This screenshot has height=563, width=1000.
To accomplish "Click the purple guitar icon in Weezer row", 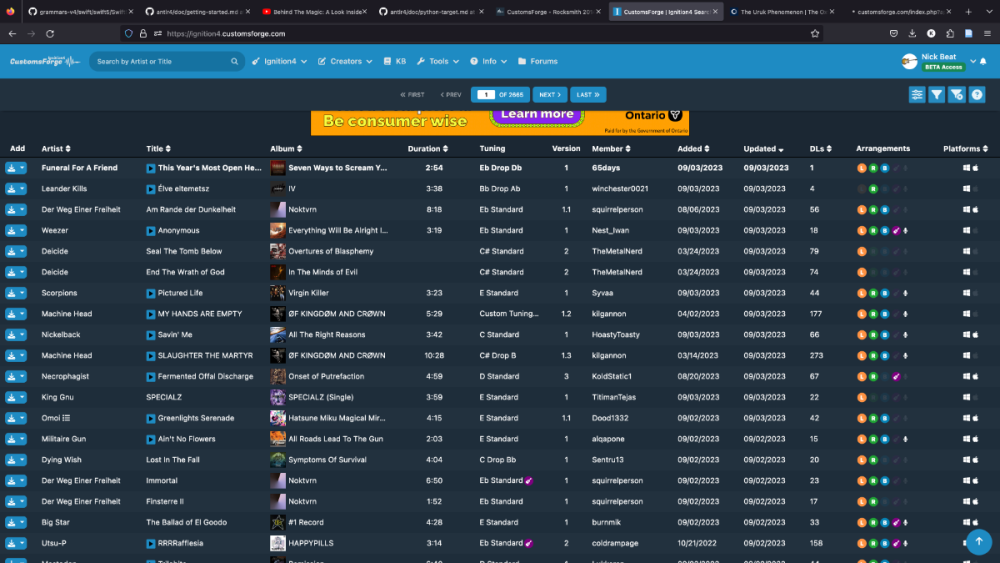I will coord(896,231).
